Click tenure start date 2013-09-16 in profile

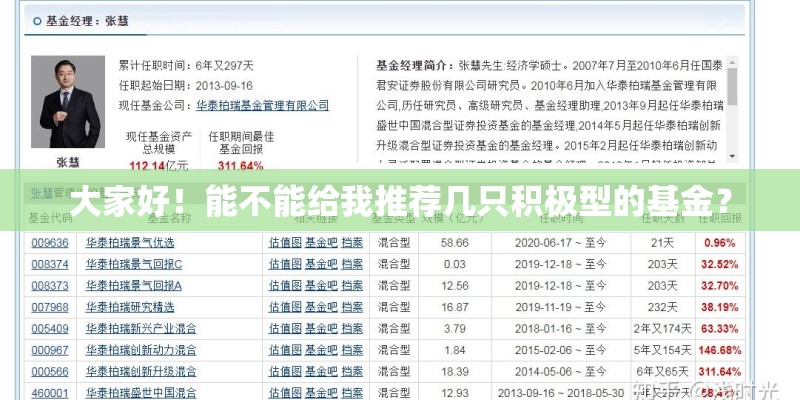point(224,86)
